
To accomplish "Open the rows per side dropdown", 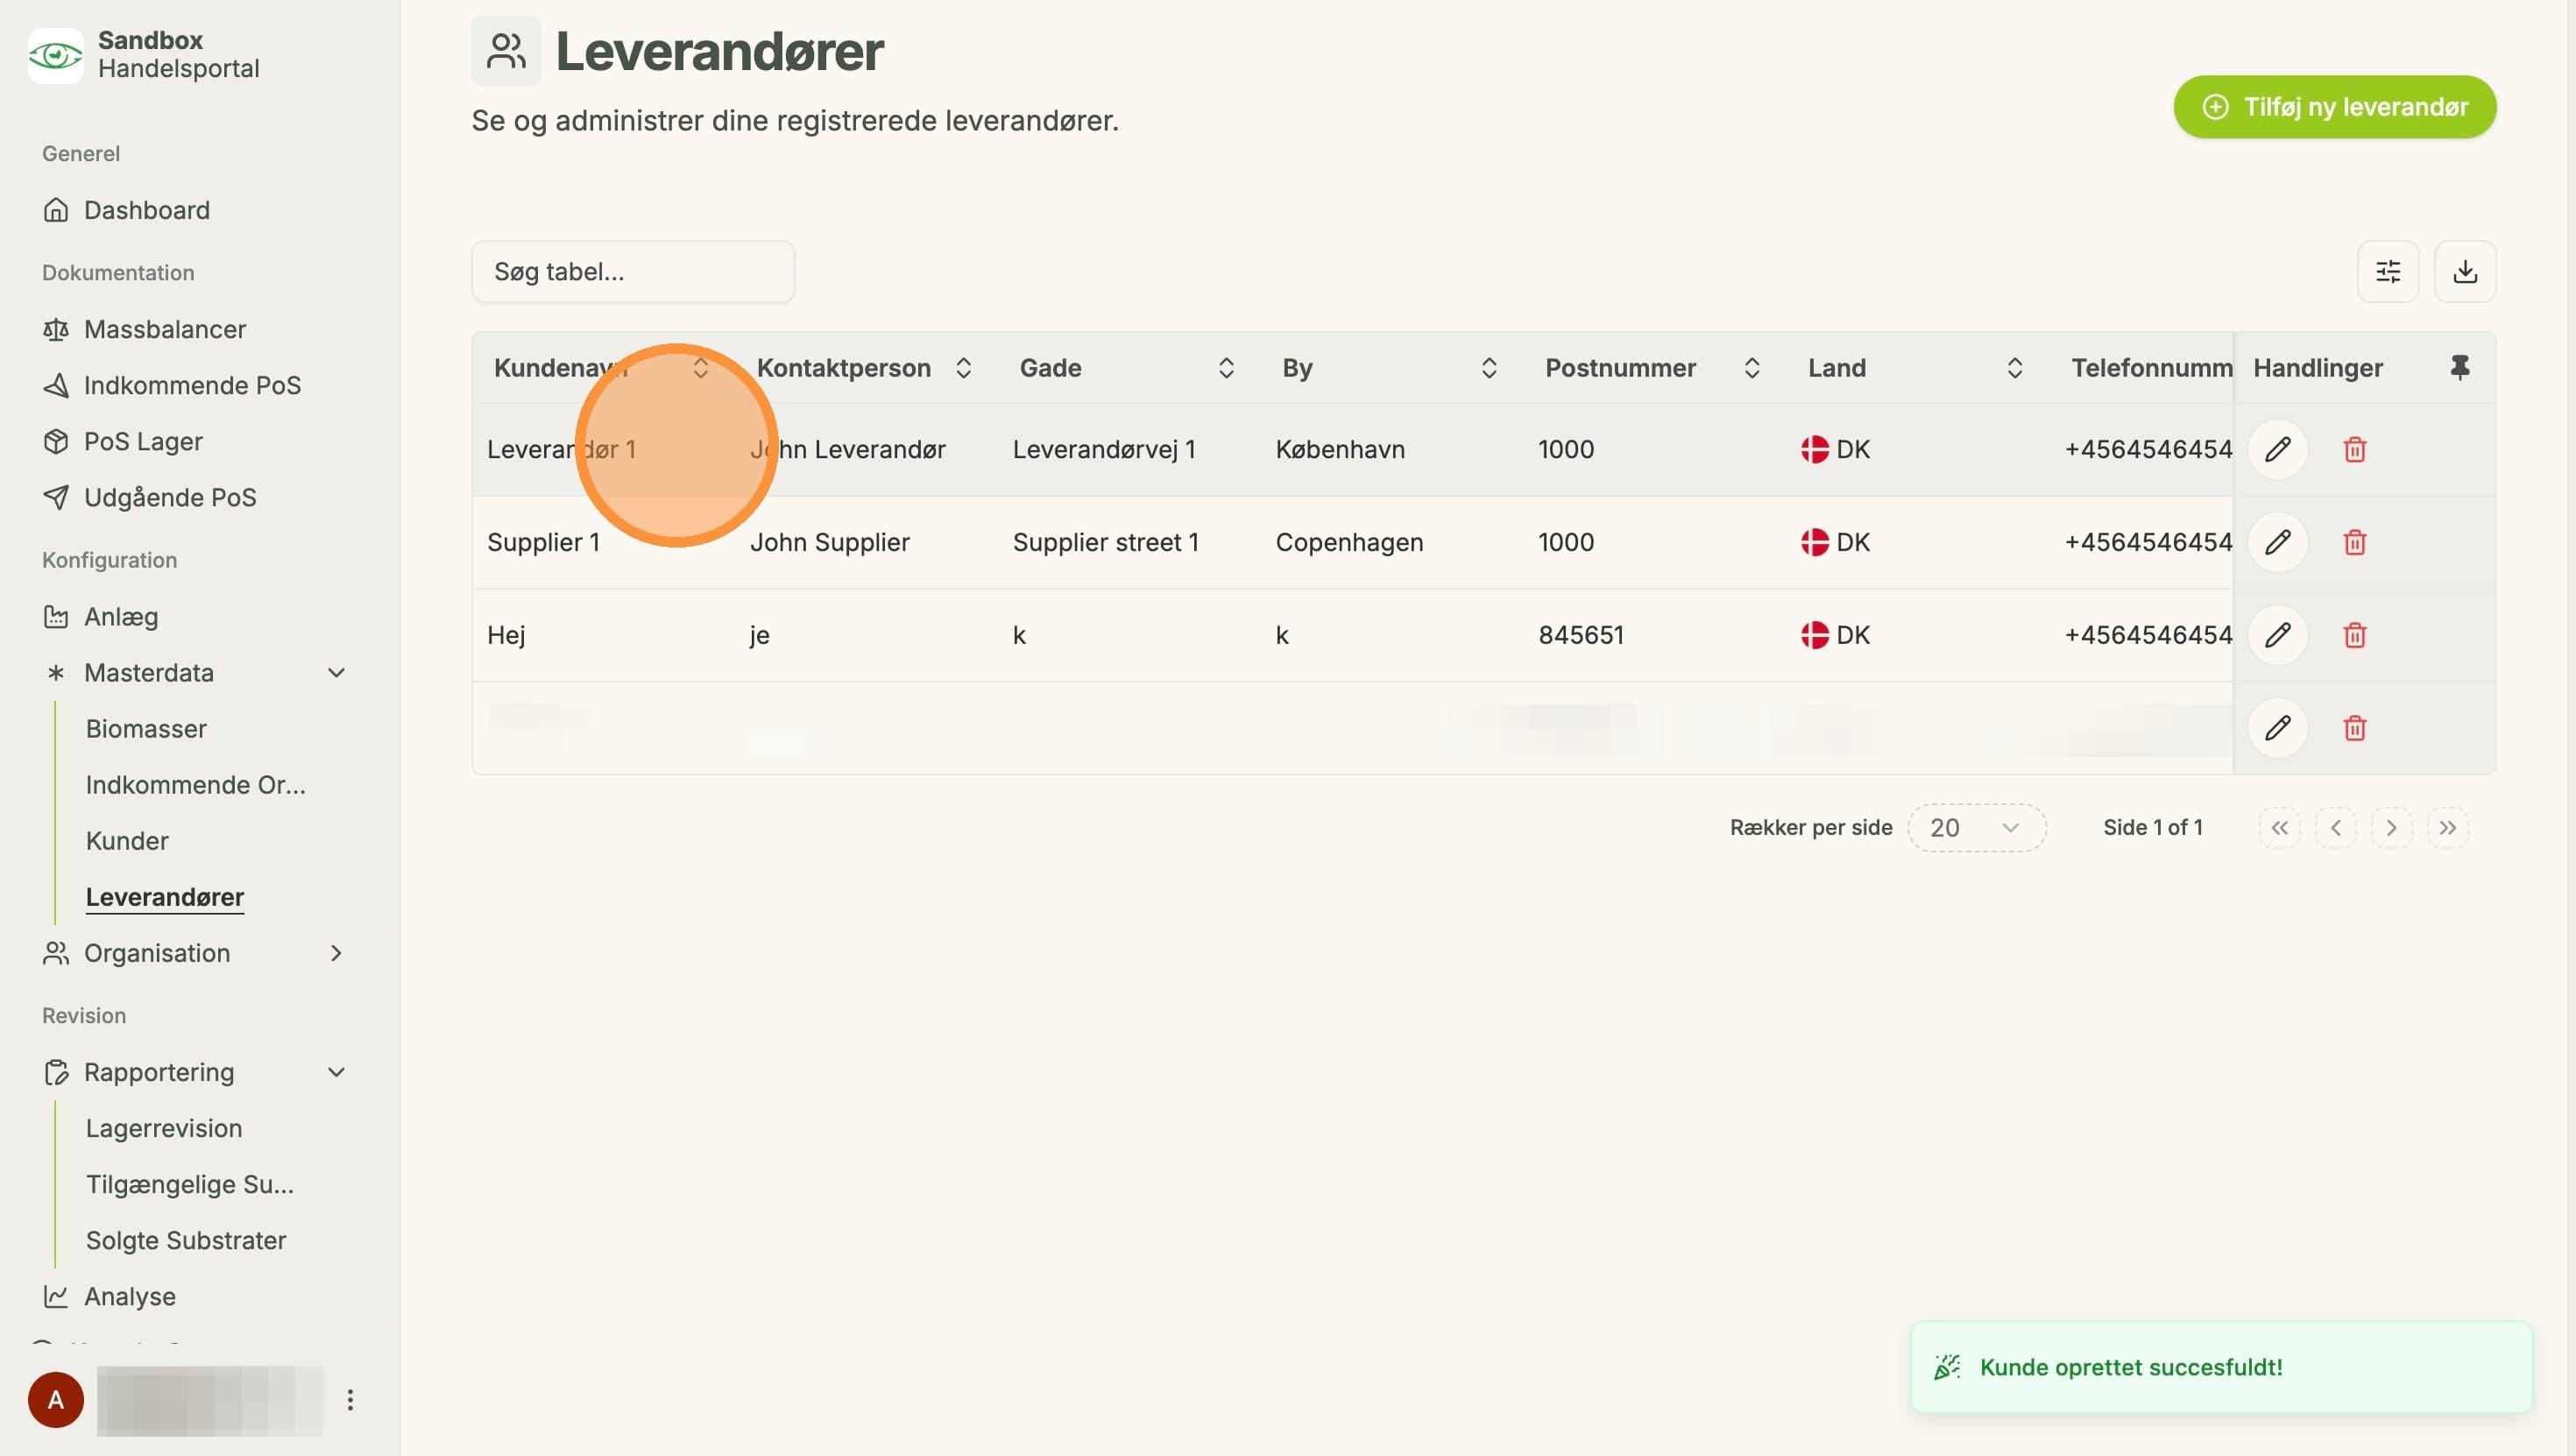I will pos(1976,827).
